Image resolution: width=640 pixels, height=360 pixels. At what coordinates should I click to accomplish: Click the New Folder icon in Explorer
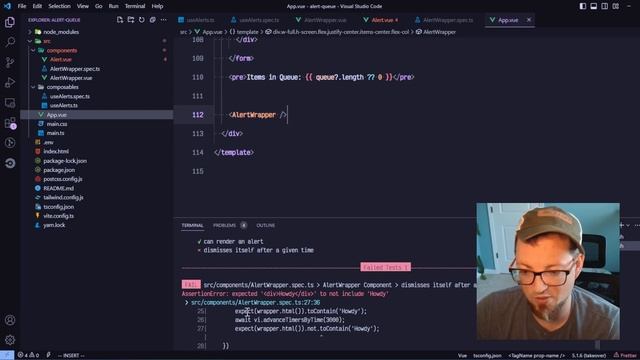(x=131, y=20)
